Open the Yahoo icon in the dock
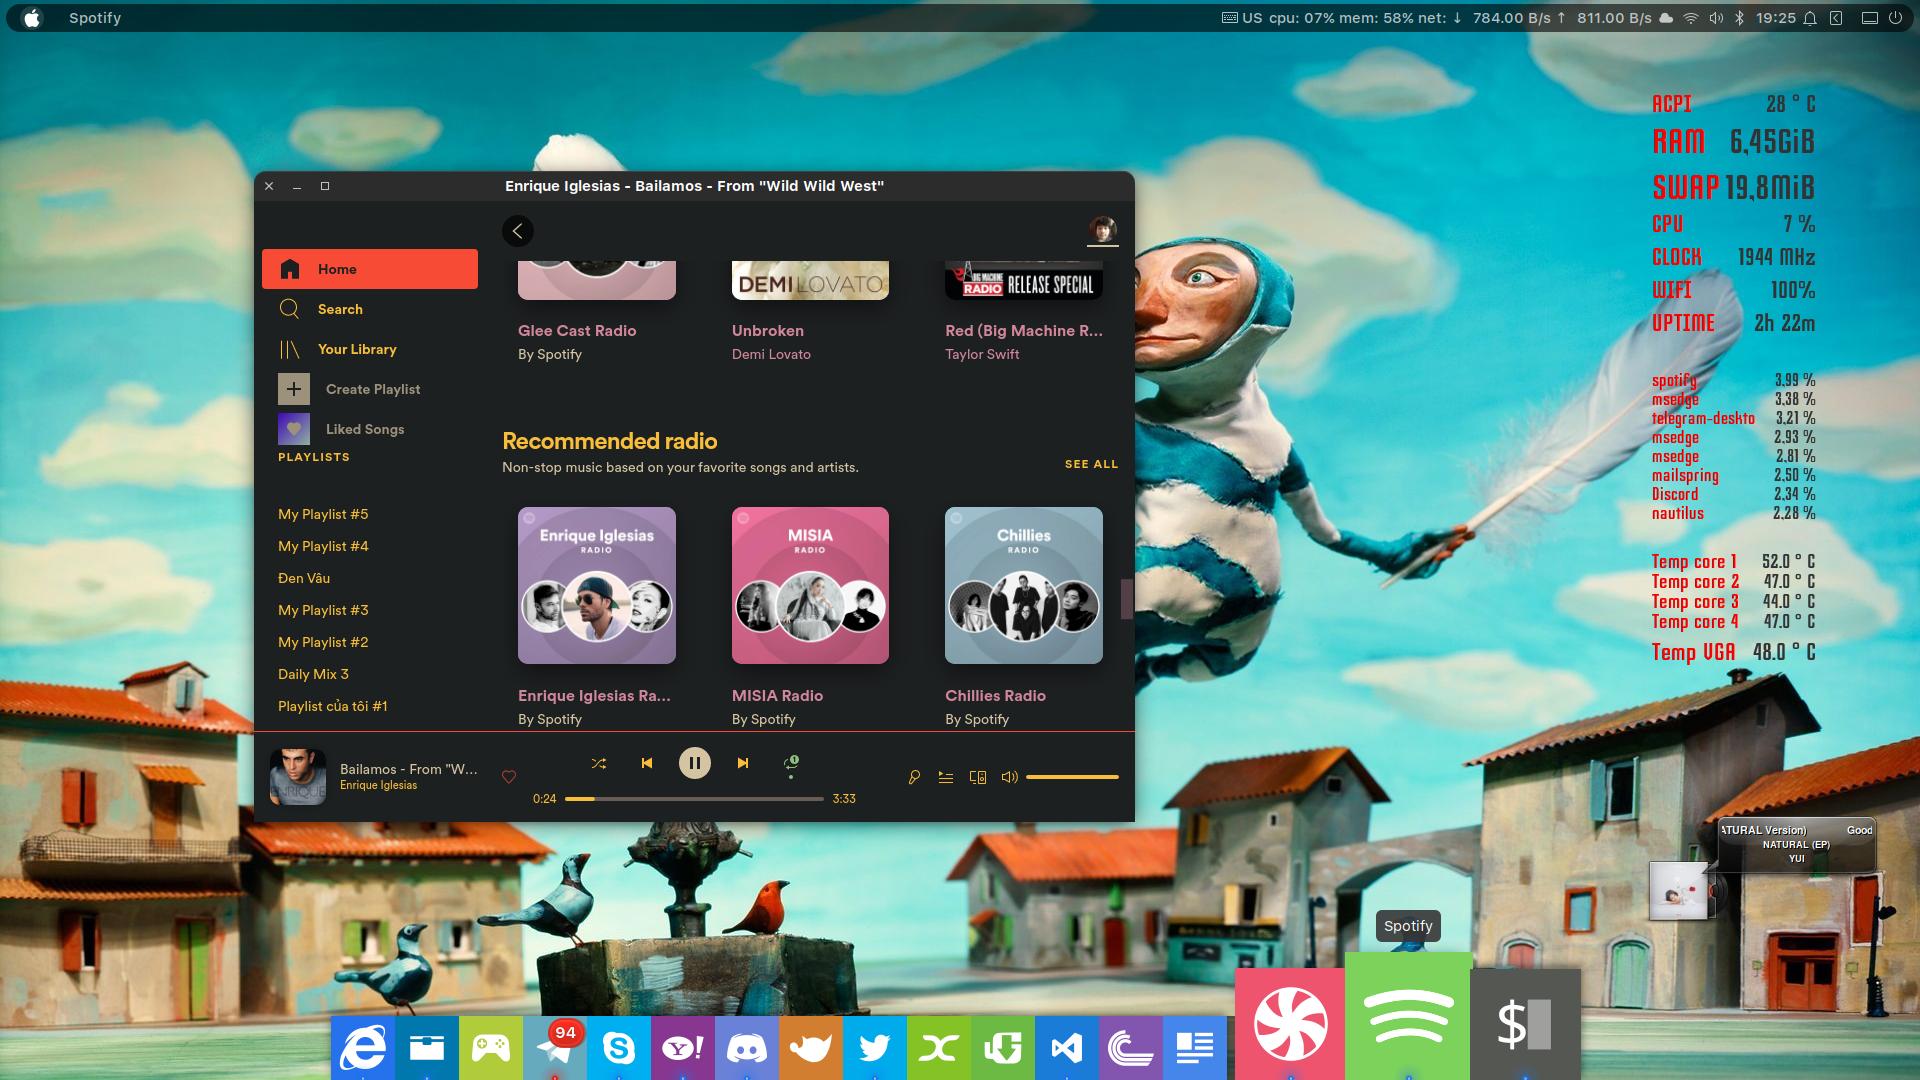1920x1080 pixels. pos(683,1048)
